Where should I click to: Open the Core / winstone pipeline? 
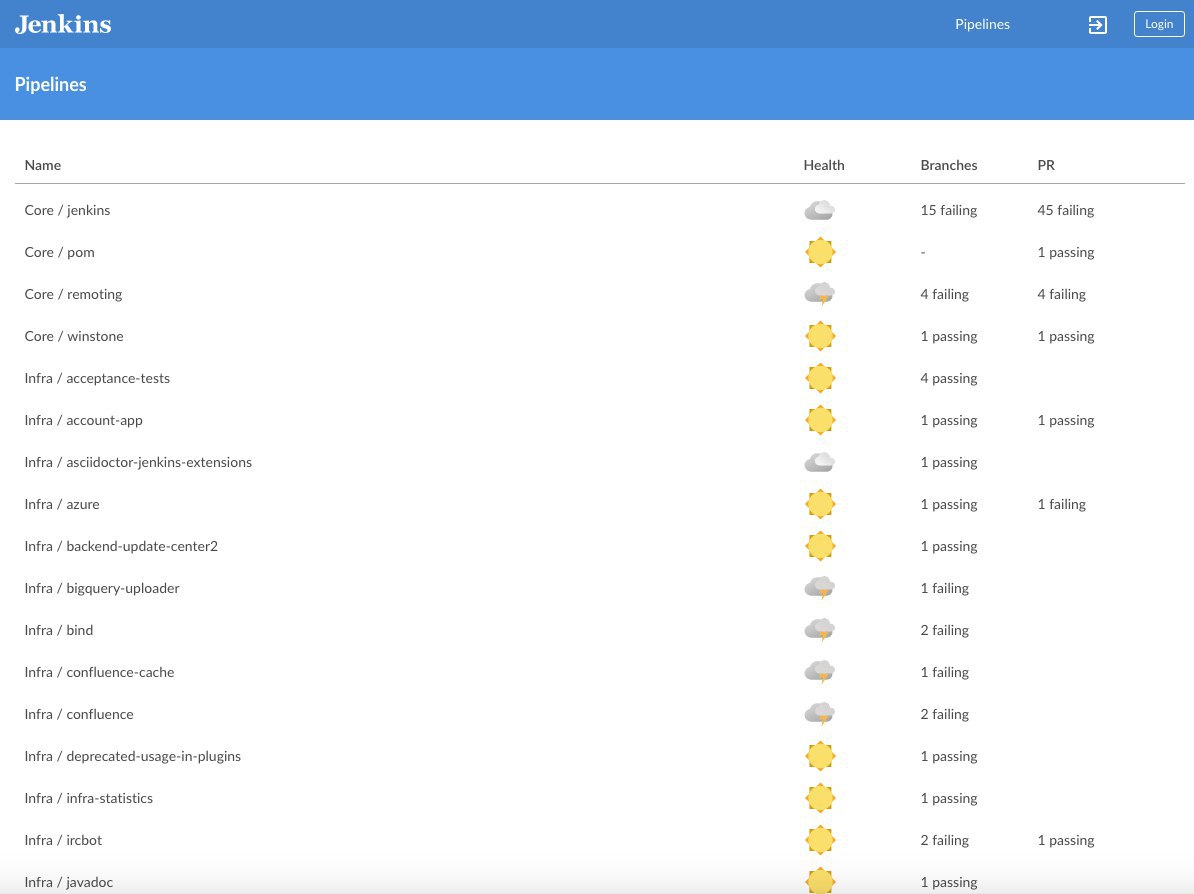74,336
